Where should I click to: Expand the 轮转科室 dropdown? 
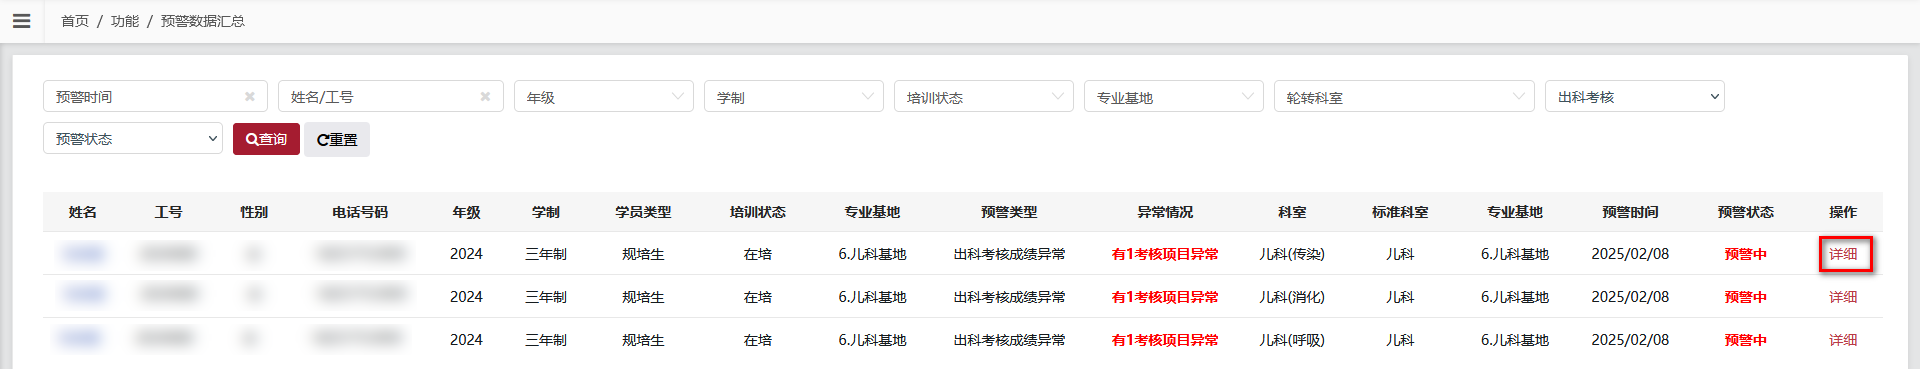click(x=1404, y=97)
